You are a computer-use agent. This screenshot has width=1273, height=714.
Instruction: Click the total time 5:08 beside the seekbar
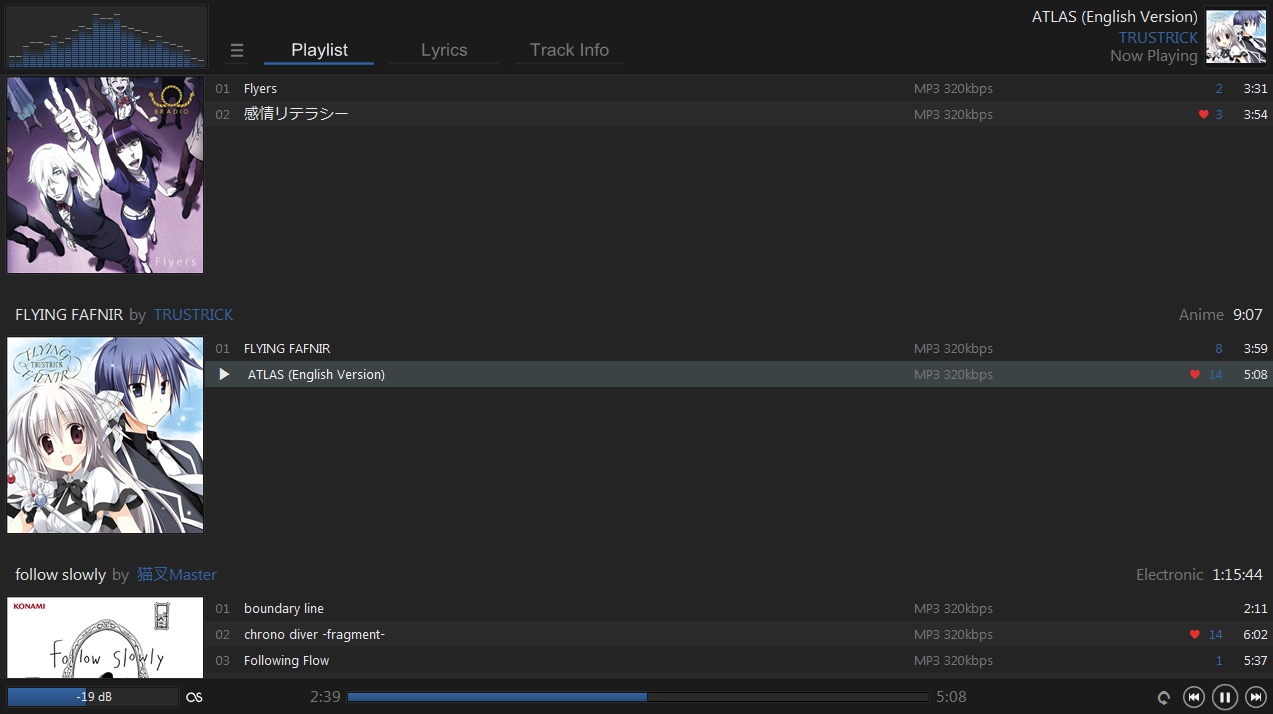pos(951,697)
